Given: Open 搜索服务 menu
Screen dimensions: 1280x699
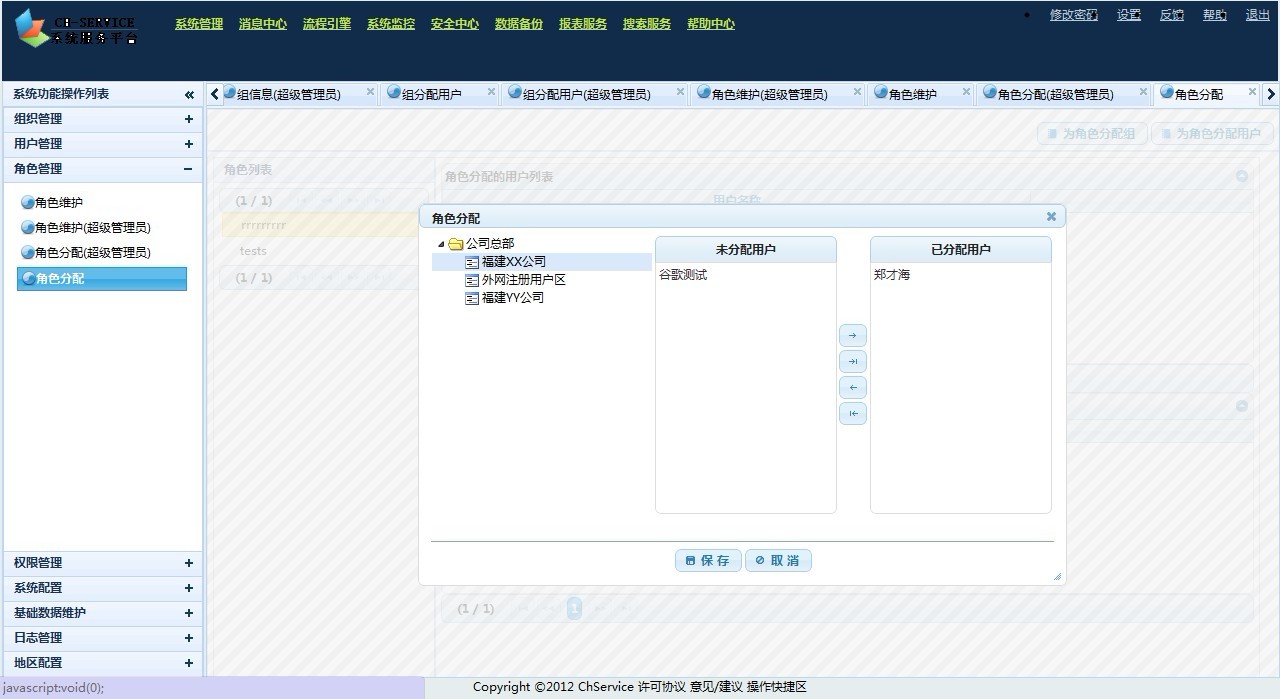Looking at the screenshot, I should click(x=647, y=24).
